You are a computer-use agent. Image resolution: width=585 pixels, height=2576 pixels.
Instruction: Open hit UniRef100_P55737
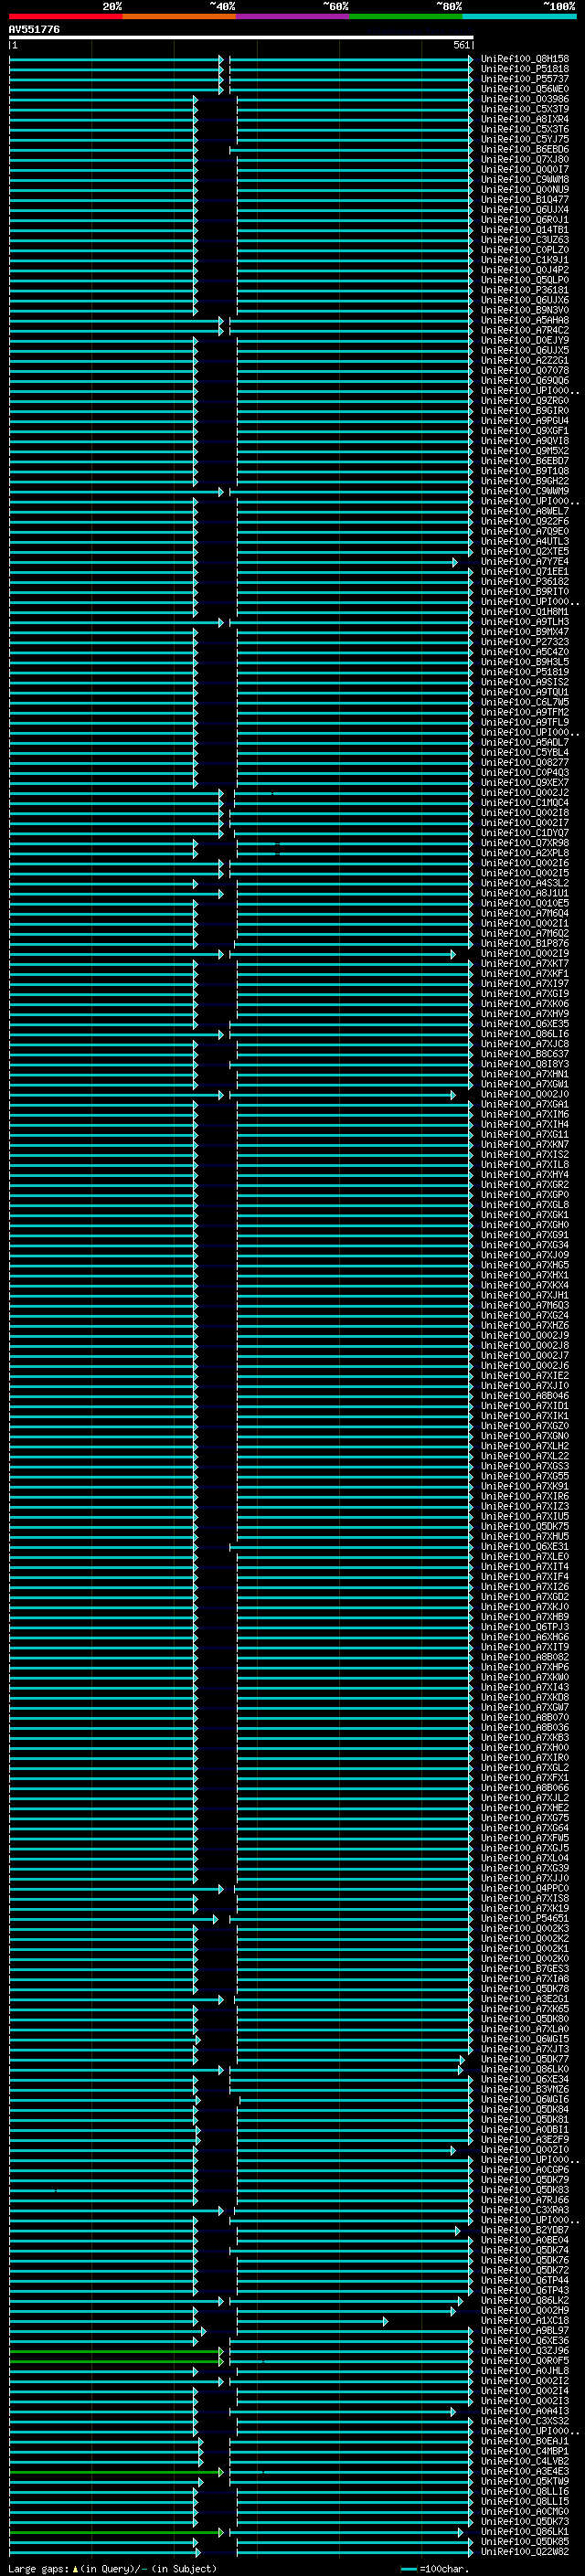click(x=525, y=79)
